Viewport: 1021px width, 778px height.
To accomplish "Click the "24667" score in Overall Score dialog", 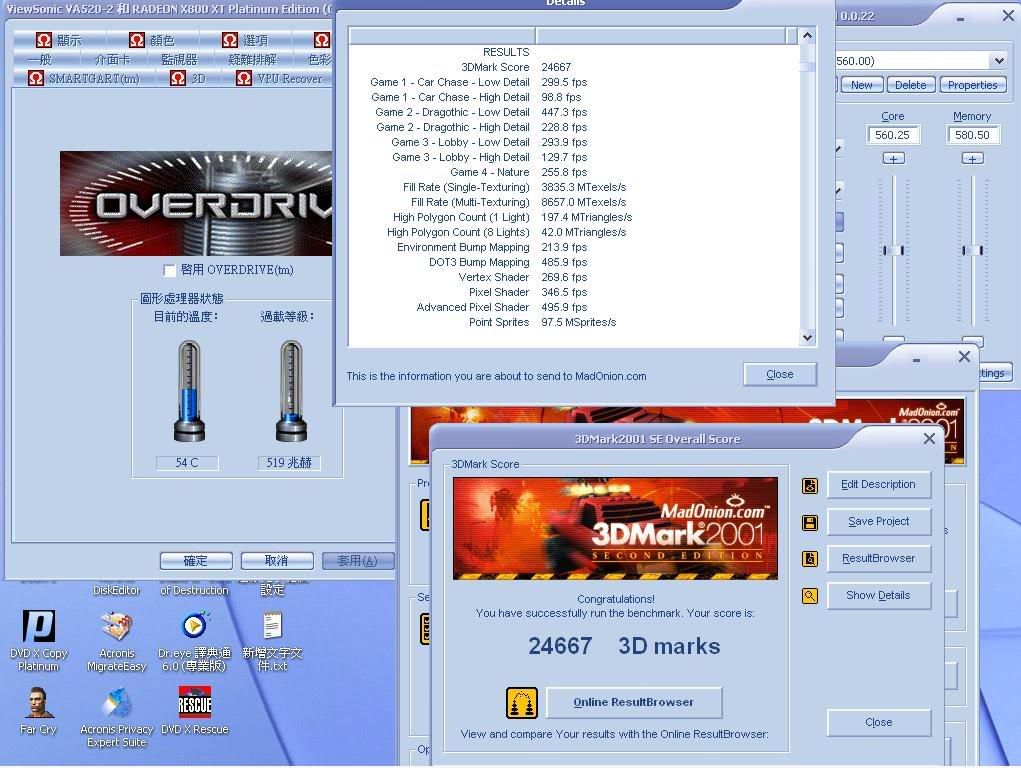I will (560, 646).
